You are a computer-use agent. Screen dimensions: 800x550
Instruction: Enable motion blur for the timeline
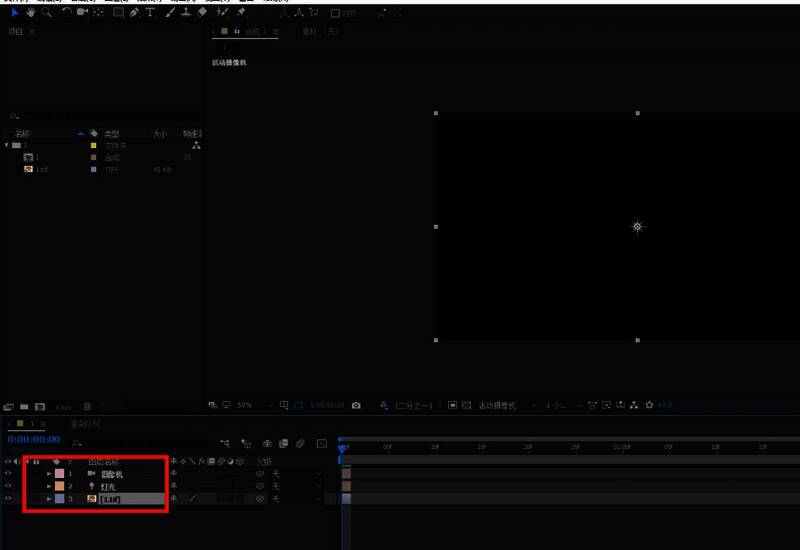(300, 443)
